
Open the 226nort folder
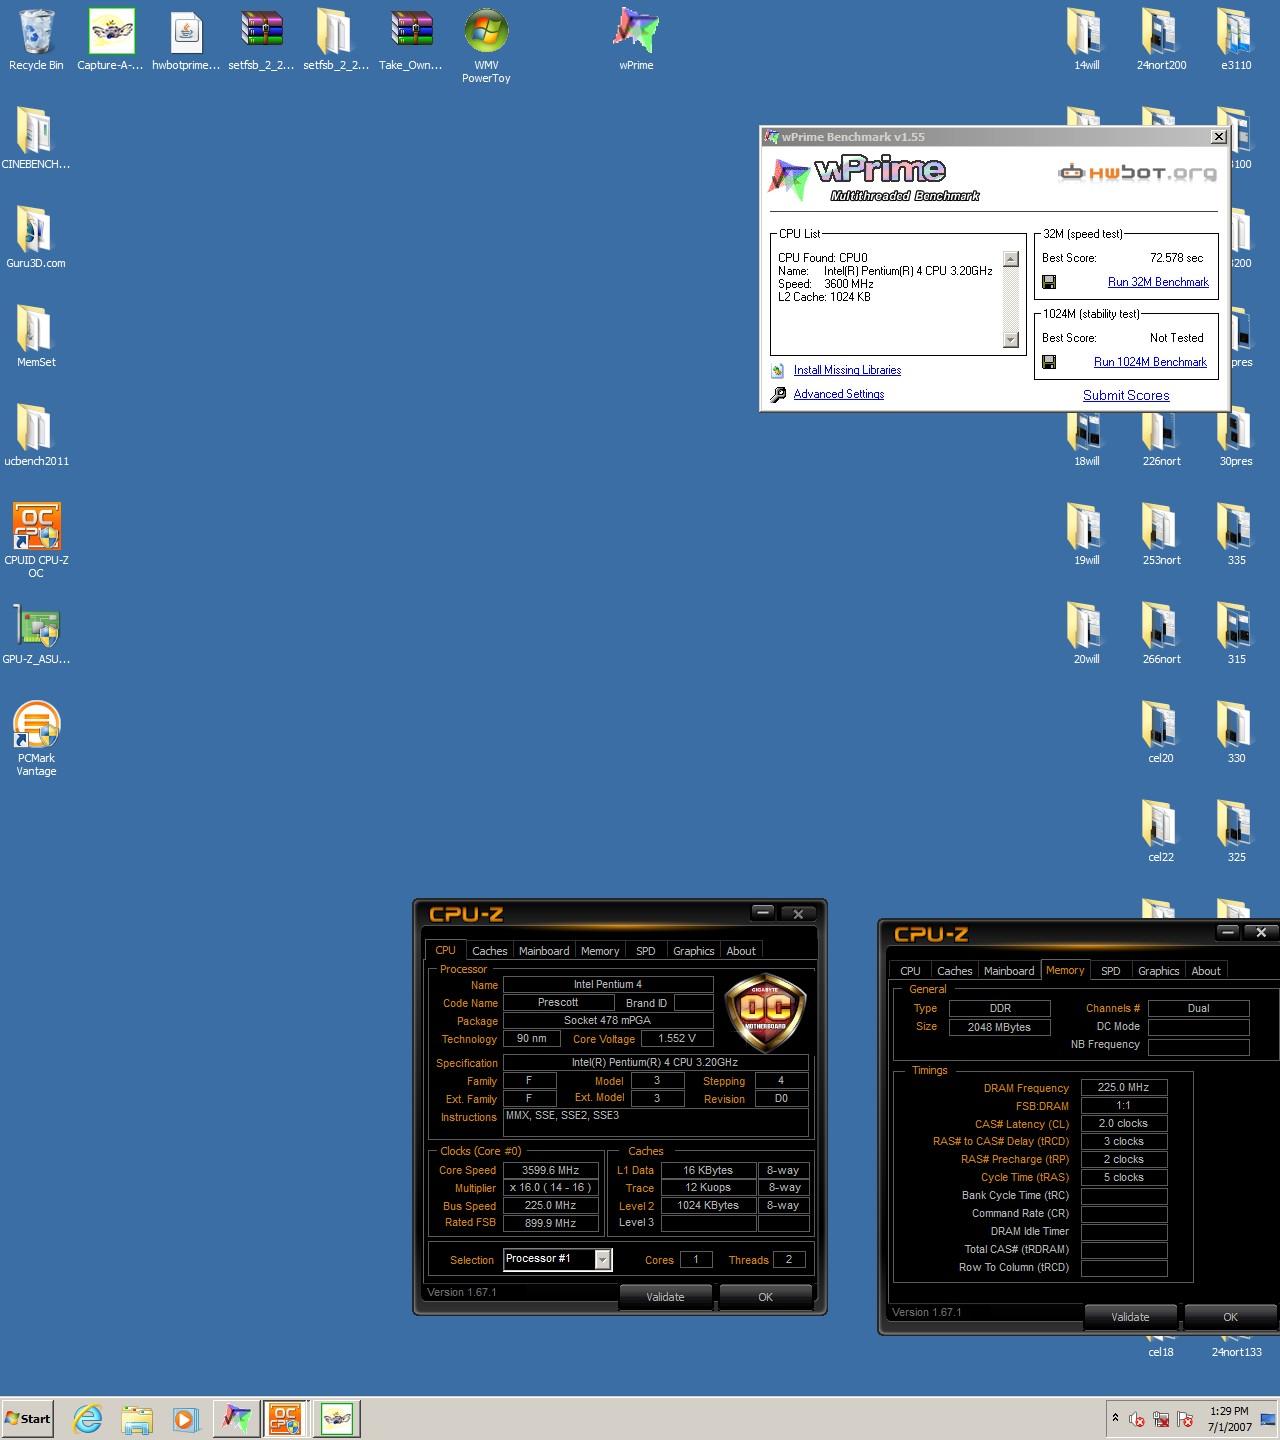tap(1161, 436)
